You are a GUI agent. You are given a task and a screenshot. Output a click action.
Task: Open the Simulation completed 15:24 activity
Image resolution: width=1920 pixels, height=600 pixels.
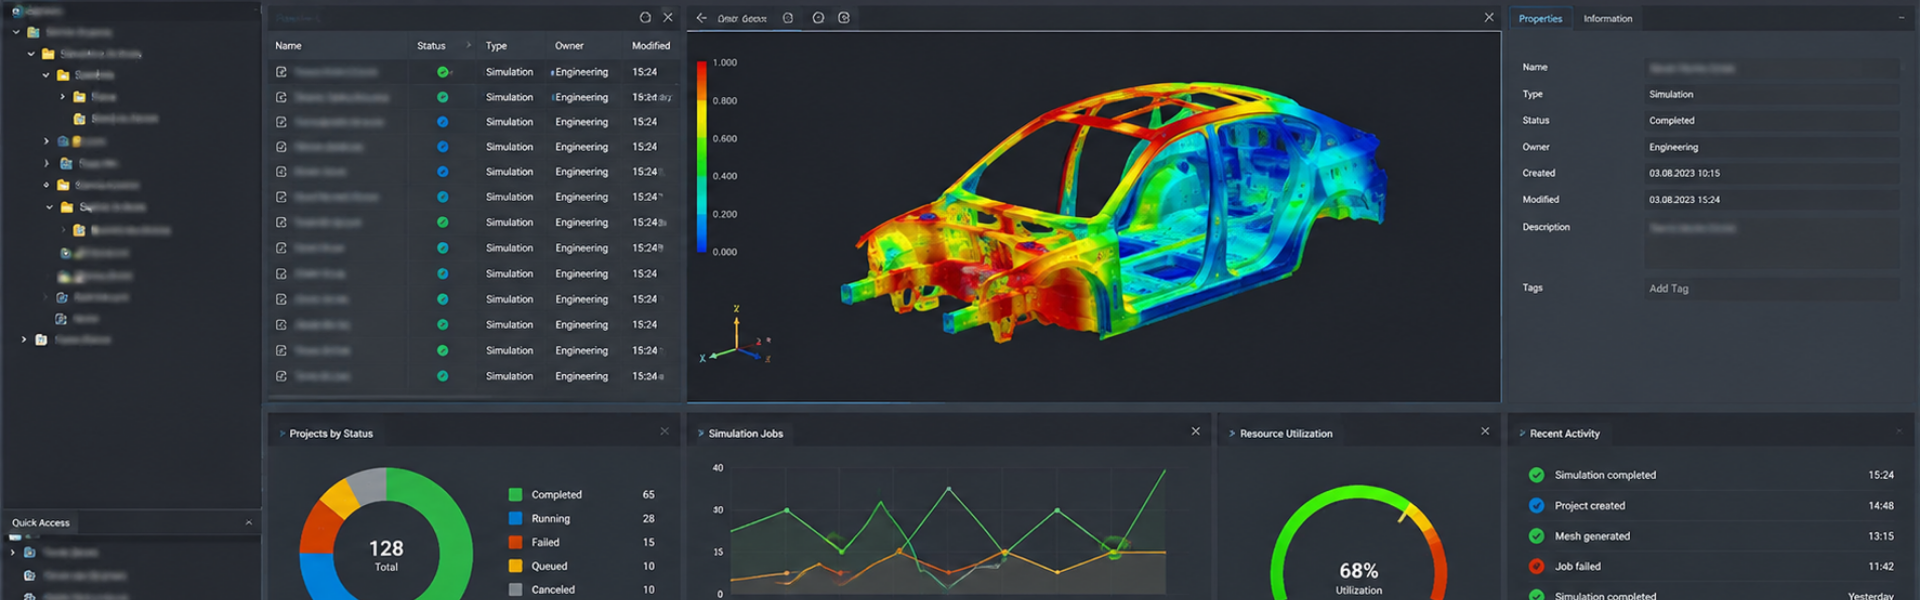tap(1711, 475)
